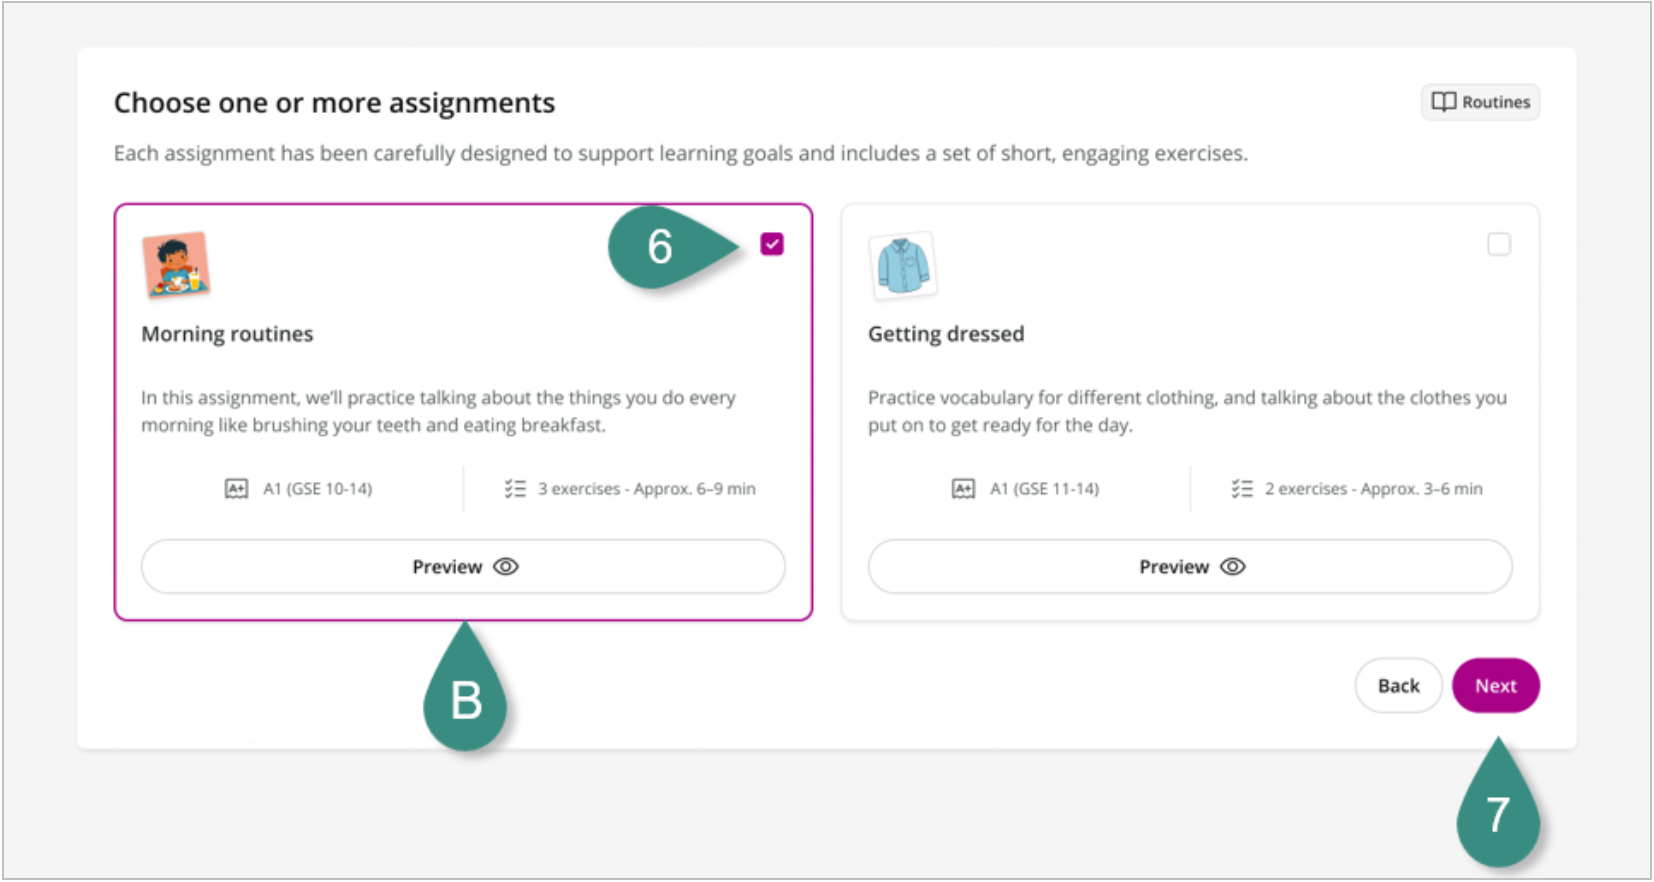
Task: Click the A1 level icon for Getting dressed
Action: [963, 489]
